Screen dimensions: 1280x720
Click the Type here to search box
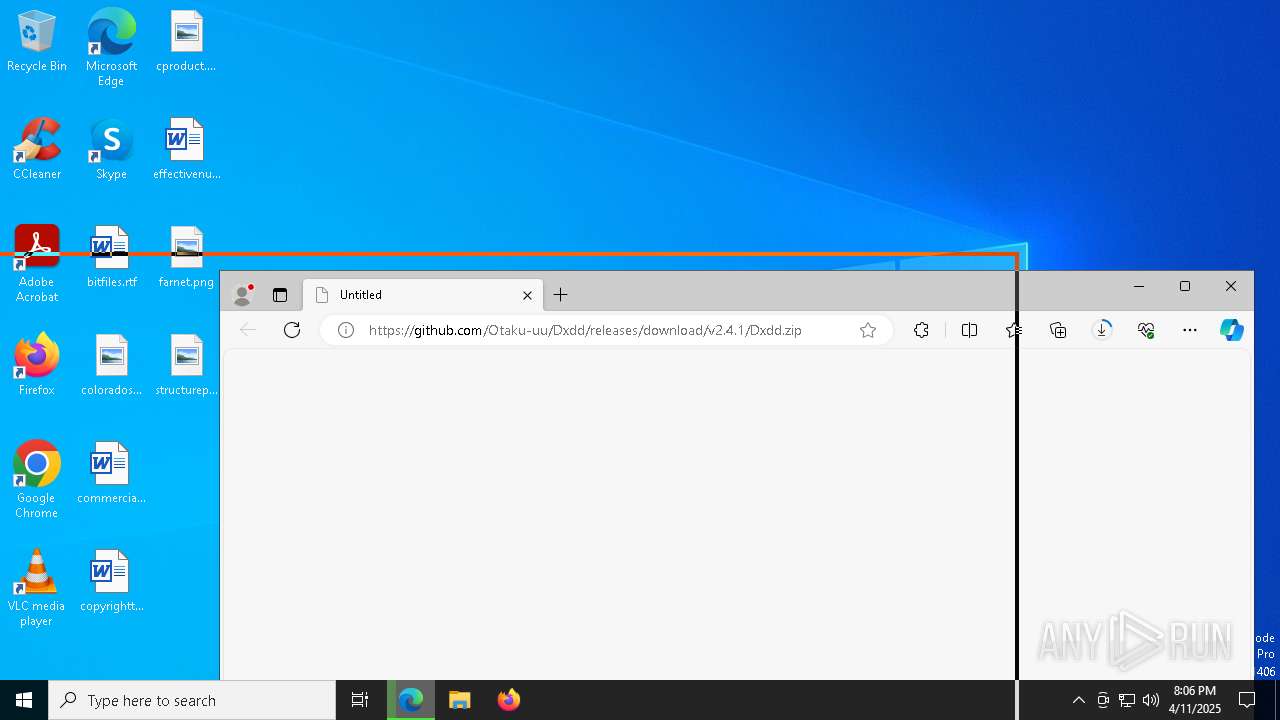[x=192, y=700]
